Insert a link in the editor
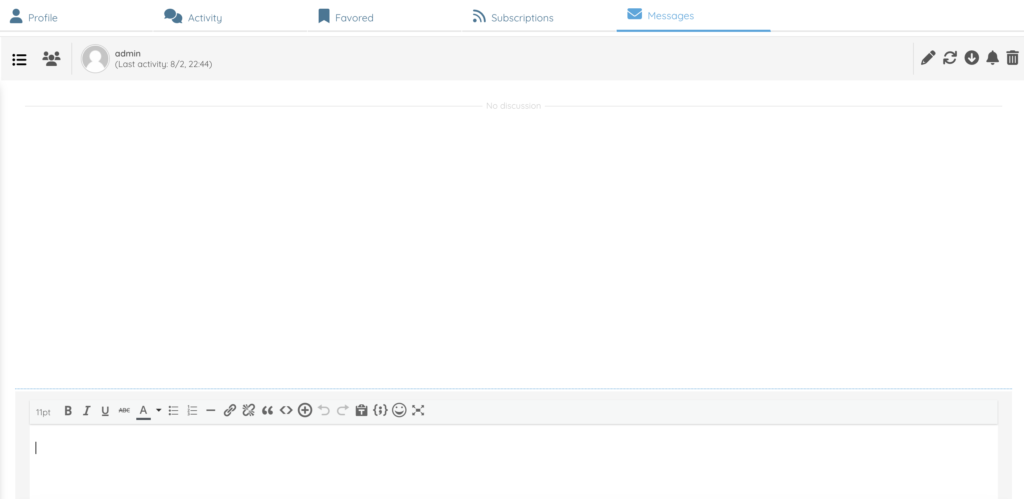The image size is (1024, 499). pos(230,410)
